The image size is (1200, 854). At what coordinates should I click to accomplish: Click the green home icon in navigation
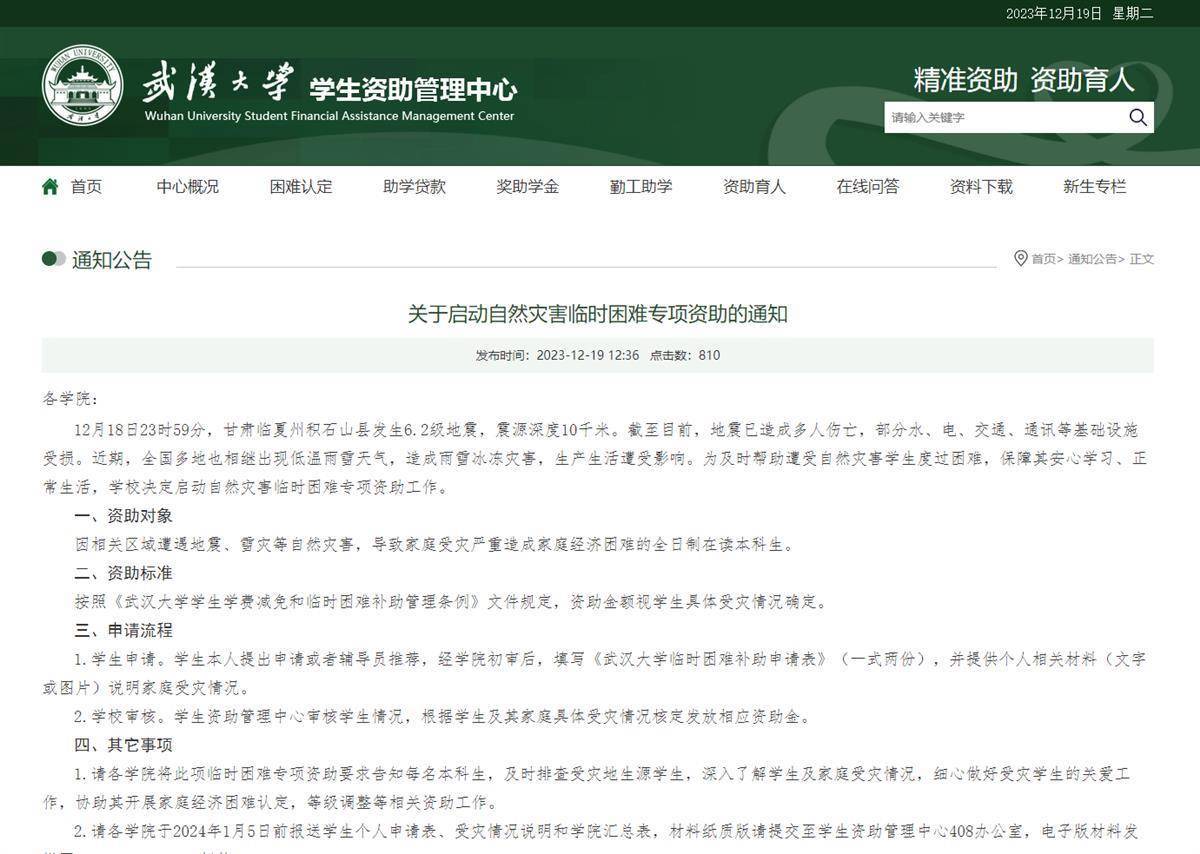[x=50, y=187]
